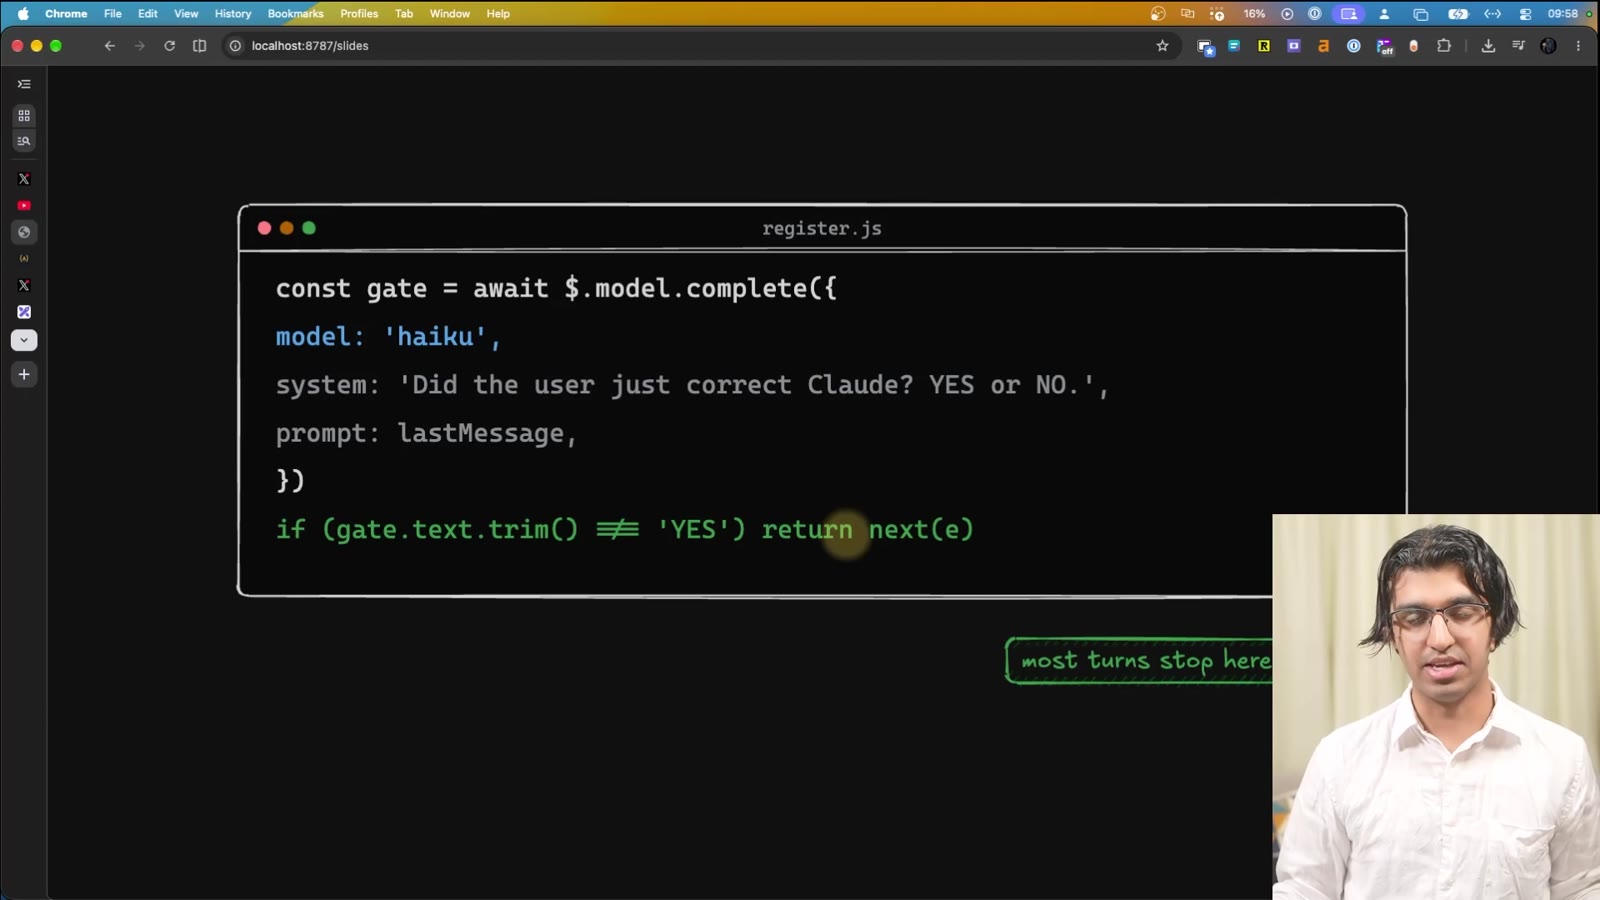The image size is (1600, 900).
Task: View site information for localhost
Action: point(236,46)
